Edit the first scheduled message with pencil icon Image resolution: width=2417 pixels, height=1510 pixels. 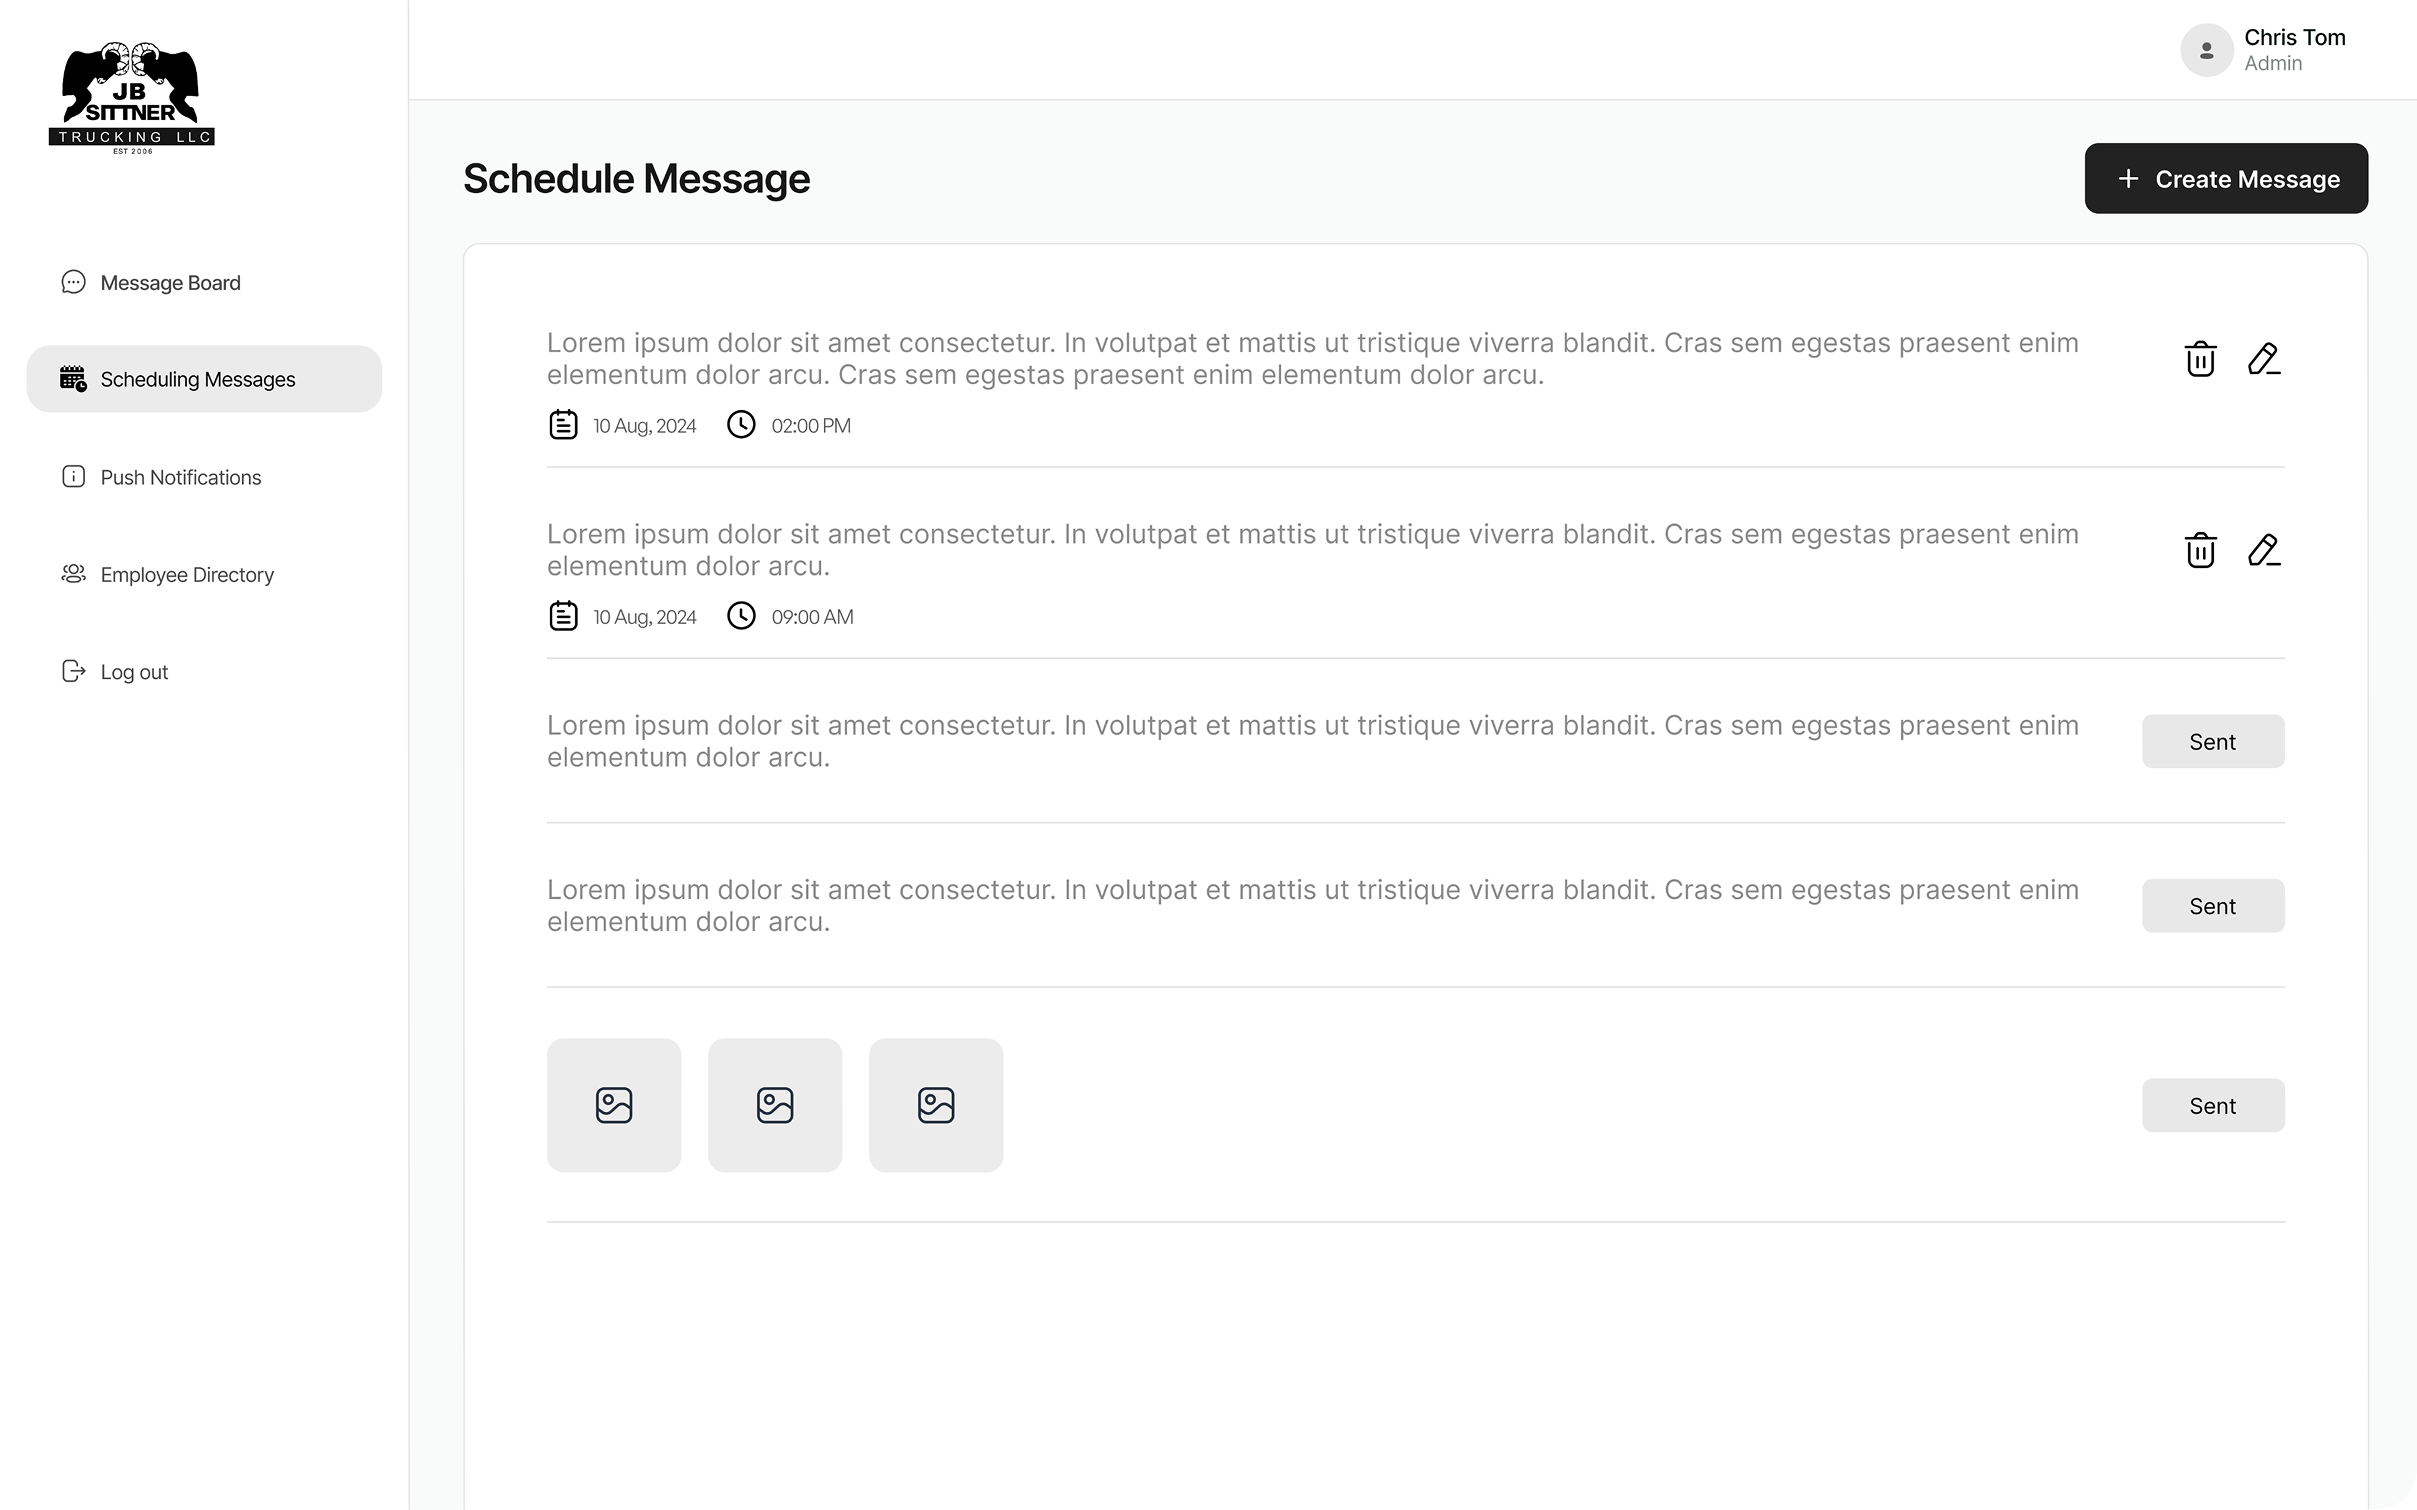click(2263, 359)
